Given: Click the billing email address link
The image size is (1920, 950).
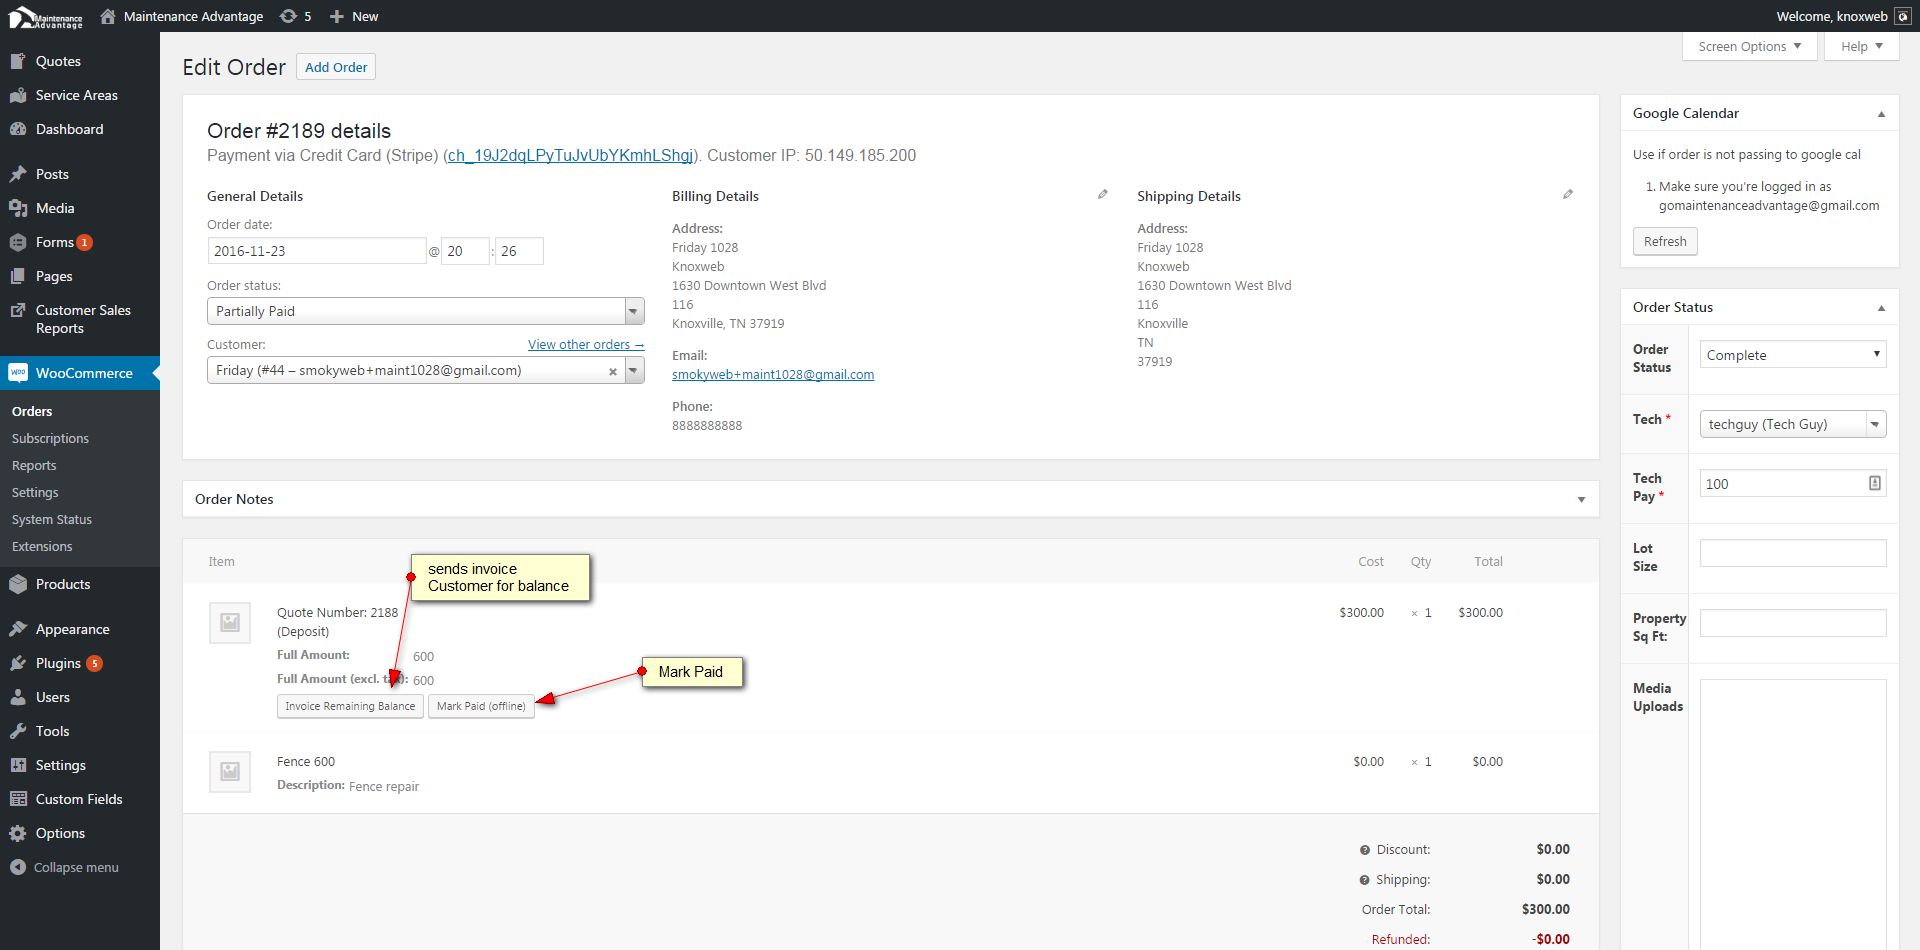Looking at the screenshot, I should (x=773, y=374).
